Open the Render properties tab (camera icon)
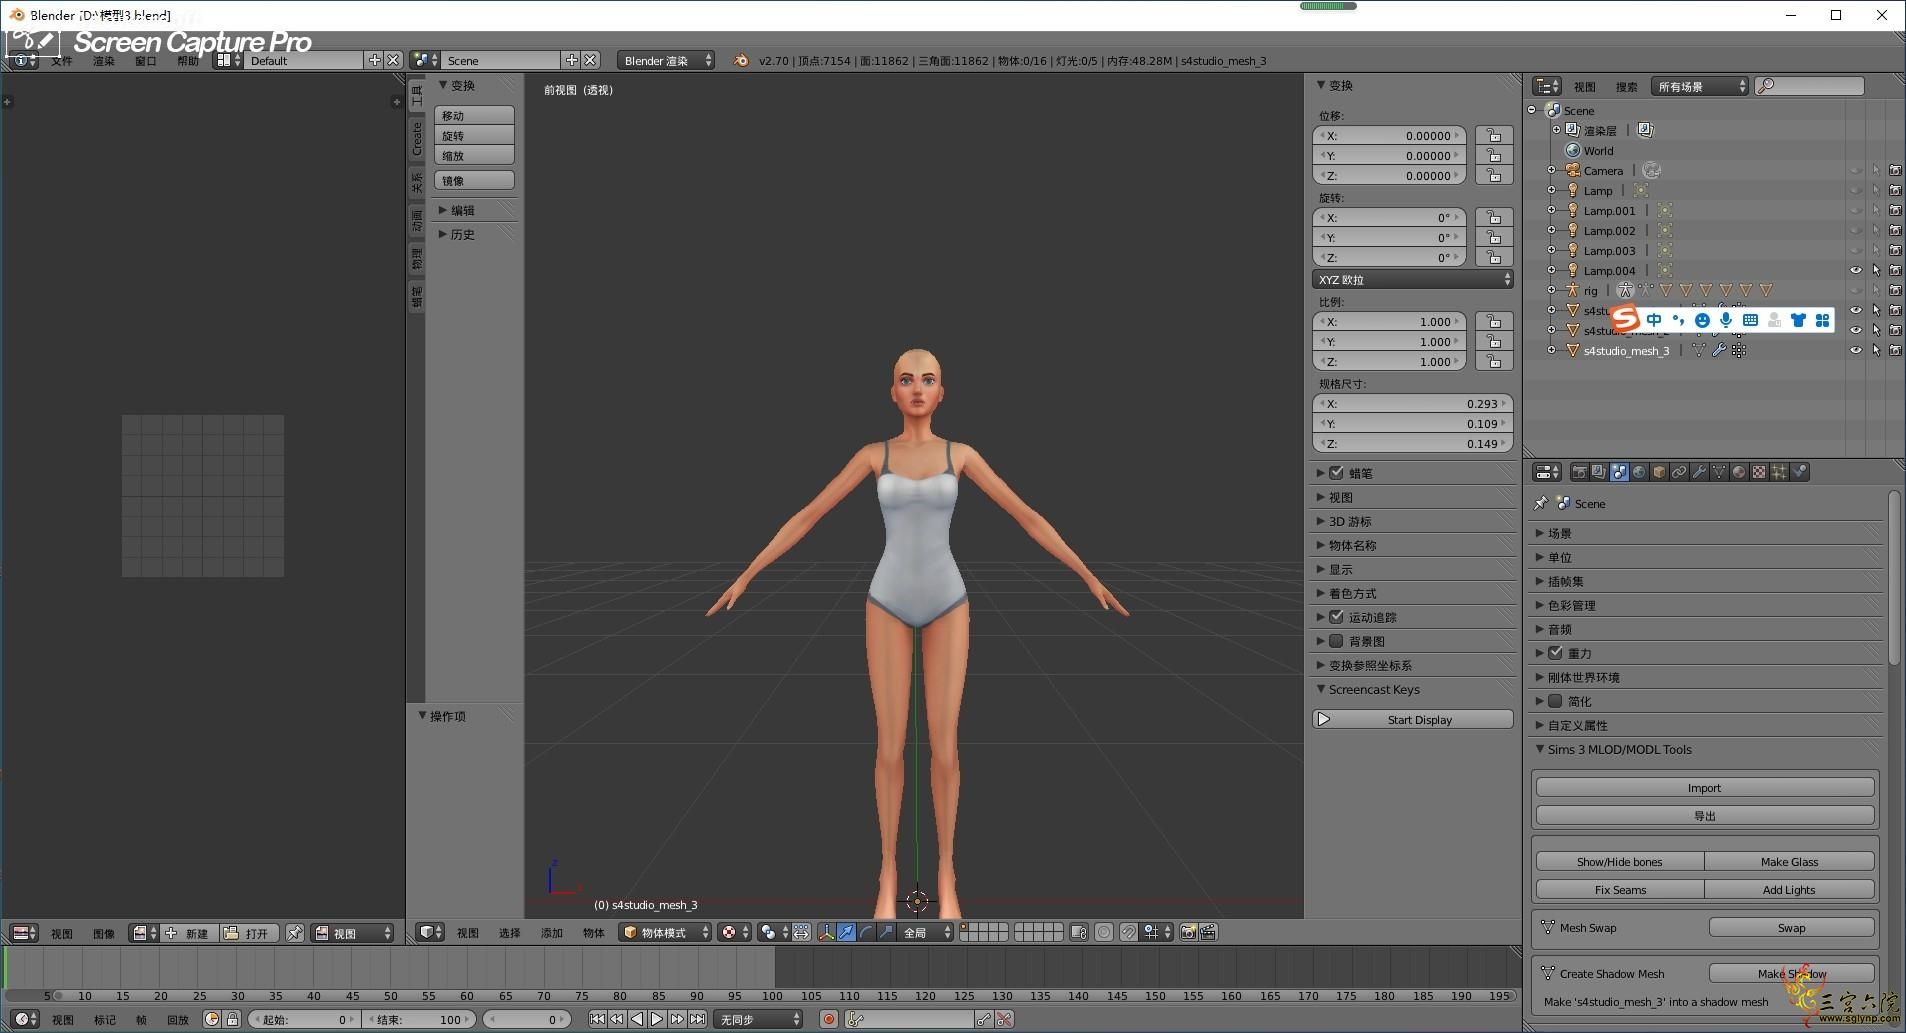The height and width of the screenshot is (1033, 1906). click(1580, 472)
